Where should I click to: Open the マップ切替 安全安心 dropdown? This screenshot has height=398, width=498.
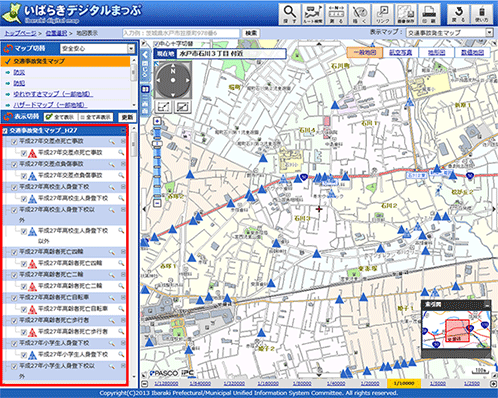[x=97, y=49]
